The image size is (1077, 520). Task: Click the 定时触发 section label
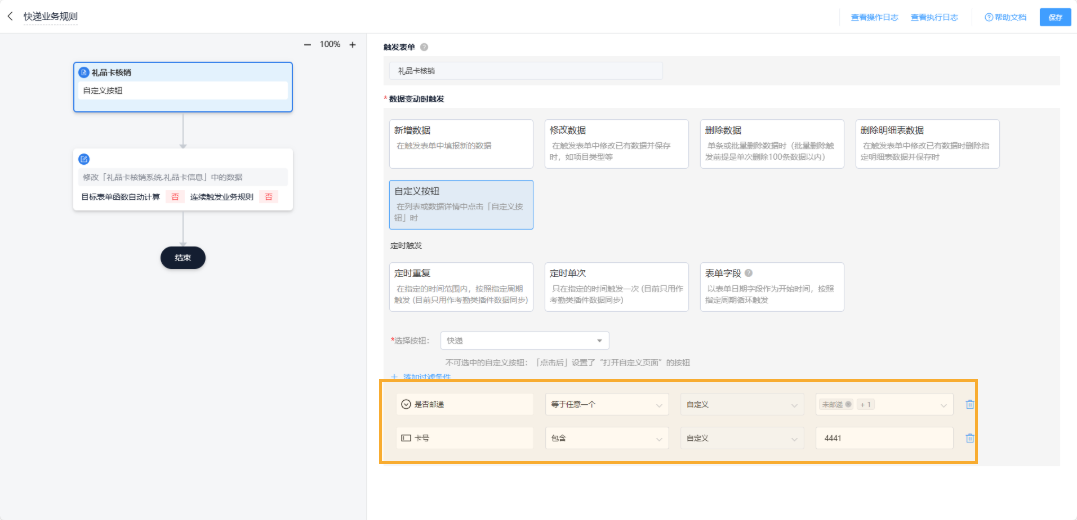[x=404, y=245]
